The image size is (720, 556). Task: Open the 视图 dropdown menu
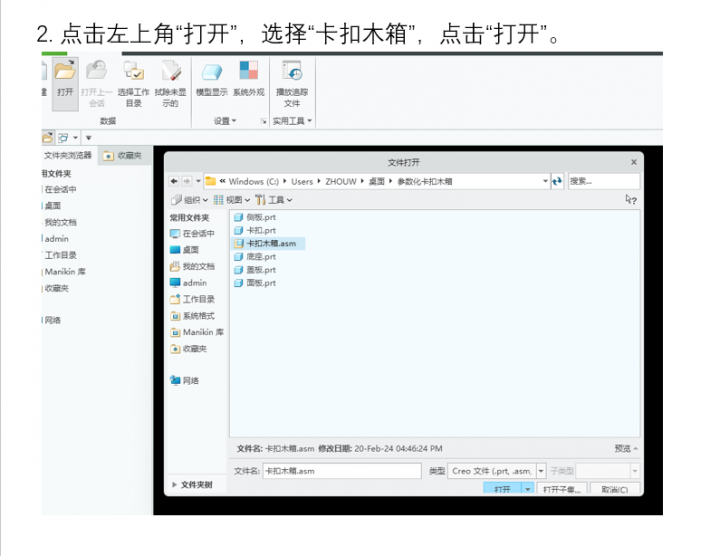pyautogui.click(x=232, y=200)
